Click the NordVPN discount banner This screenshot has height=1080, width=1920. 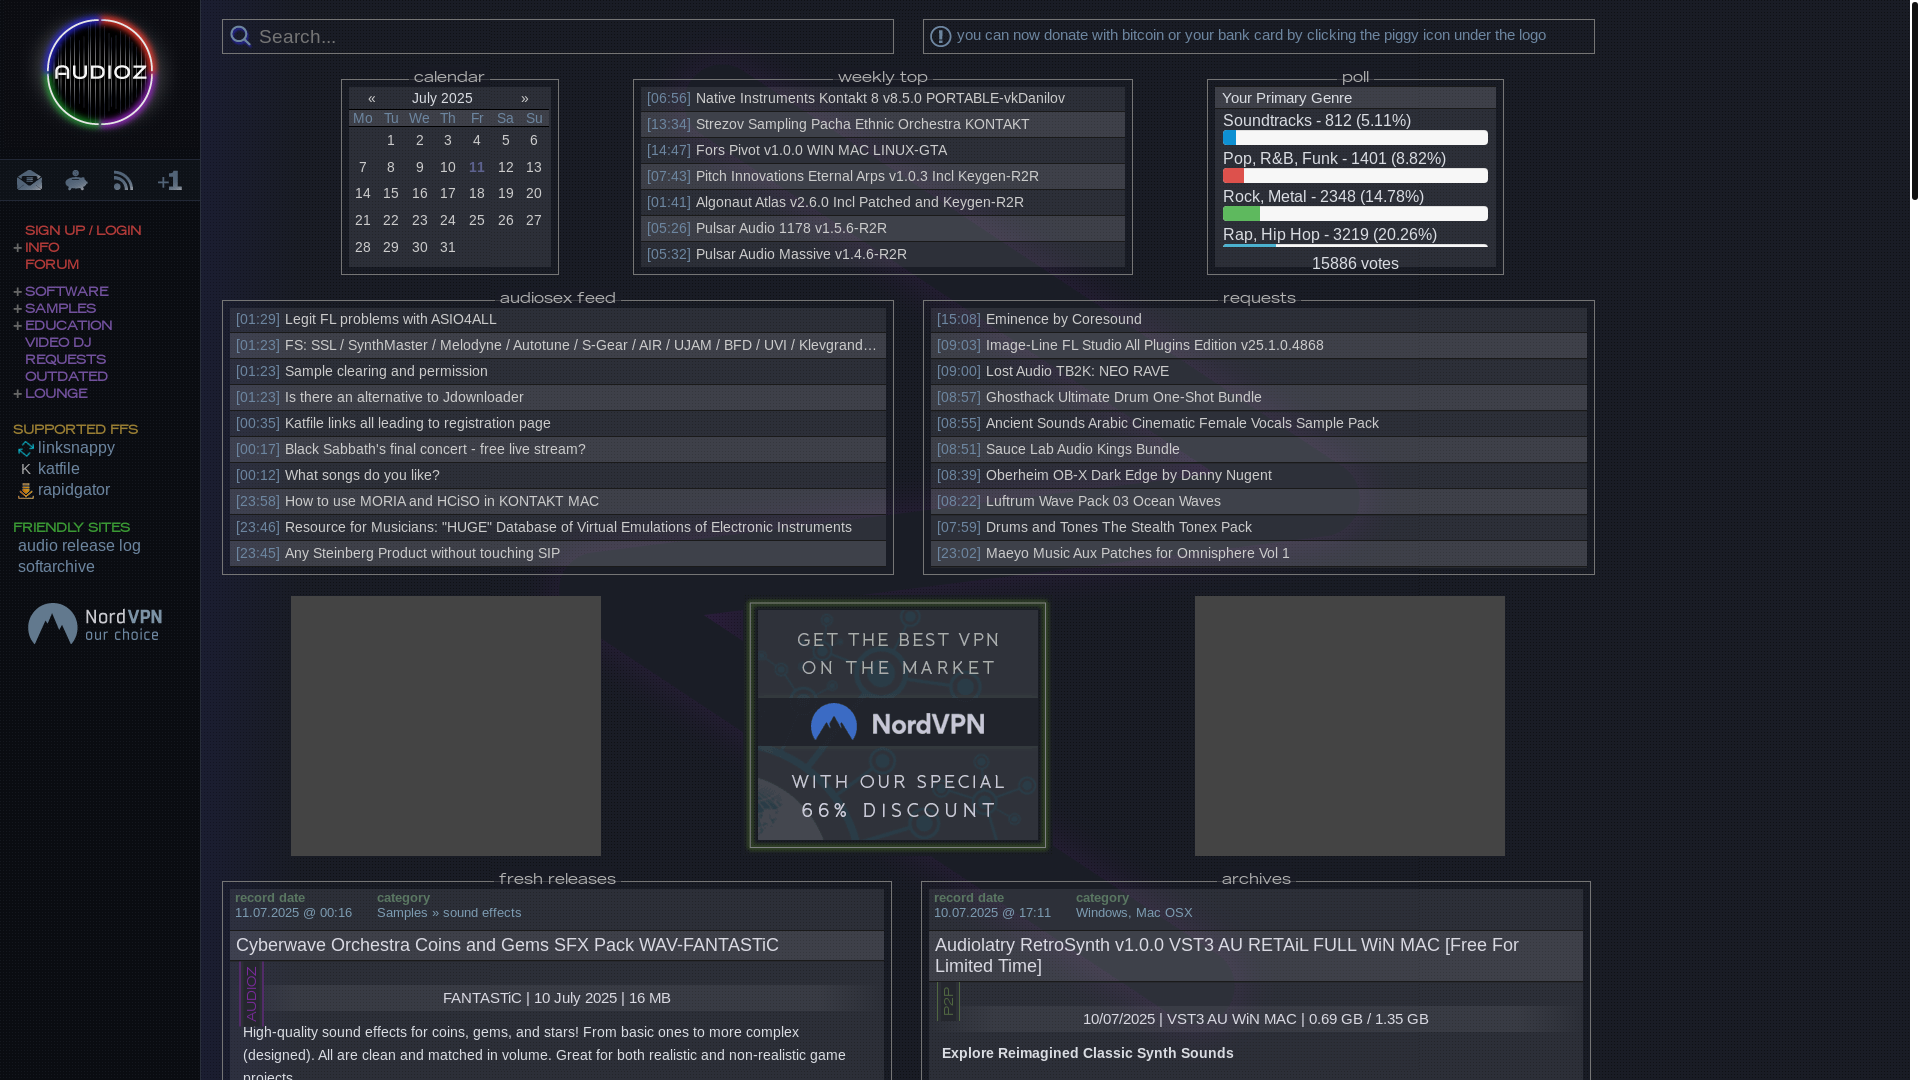[898, 725]
